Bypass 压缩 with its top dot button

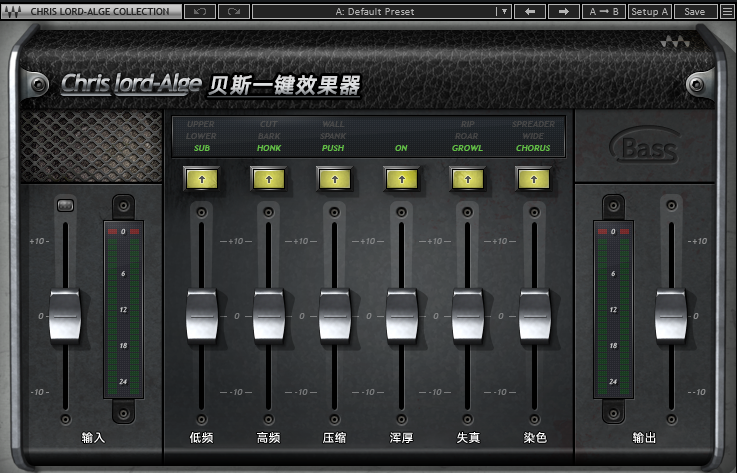coord(335,213)
